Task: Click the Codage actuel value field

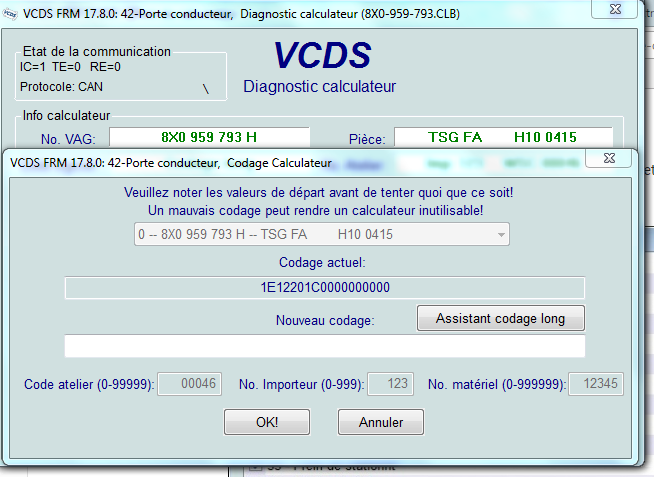Action: click(x=325, y=287)
